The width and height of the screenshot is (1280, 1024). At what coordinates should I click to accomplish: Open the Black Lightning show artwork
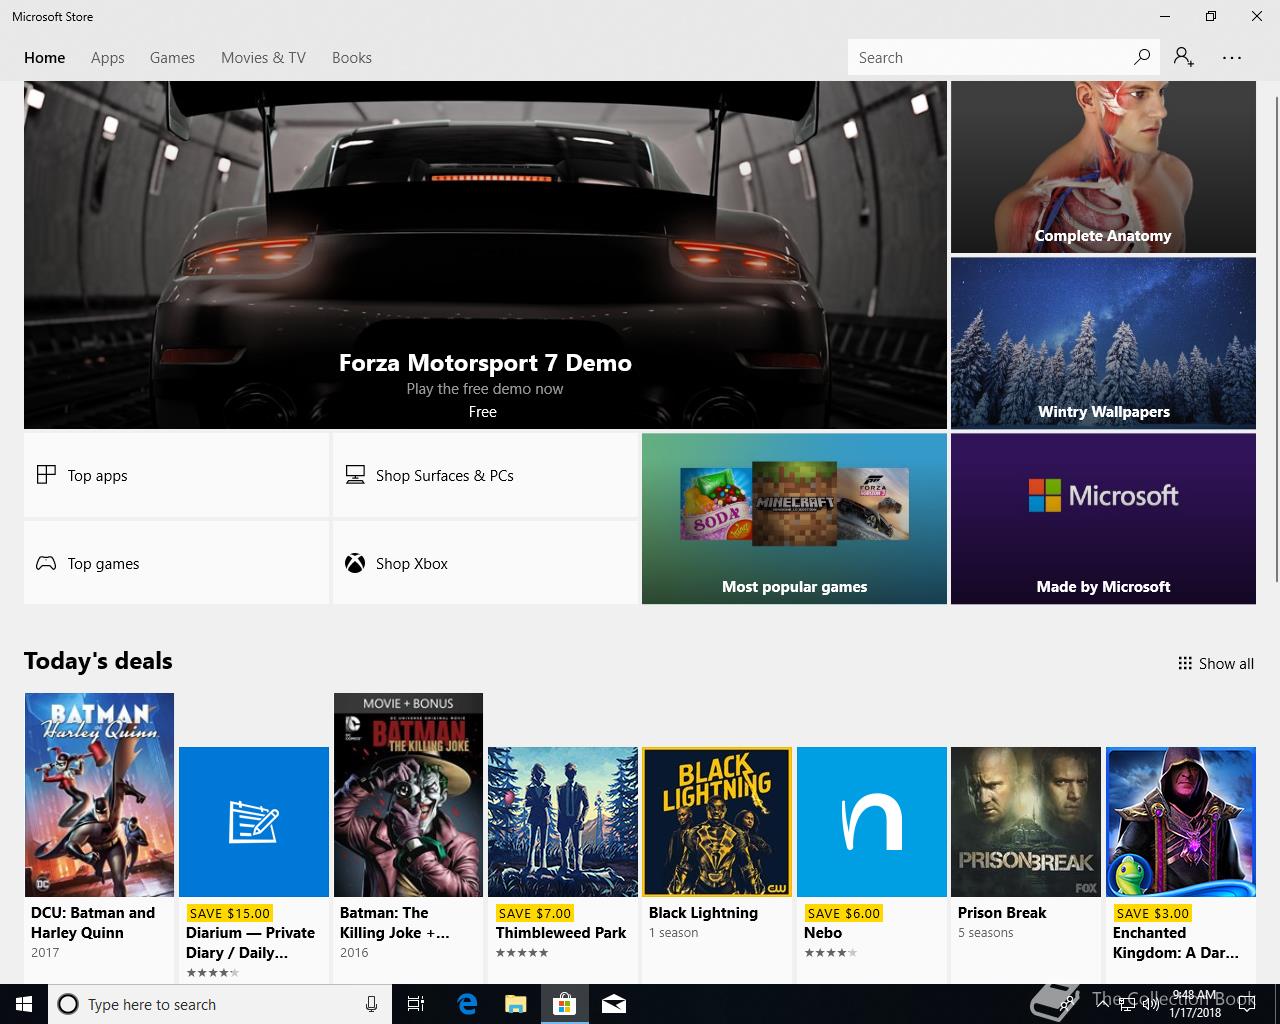click(x=717, y=822)
